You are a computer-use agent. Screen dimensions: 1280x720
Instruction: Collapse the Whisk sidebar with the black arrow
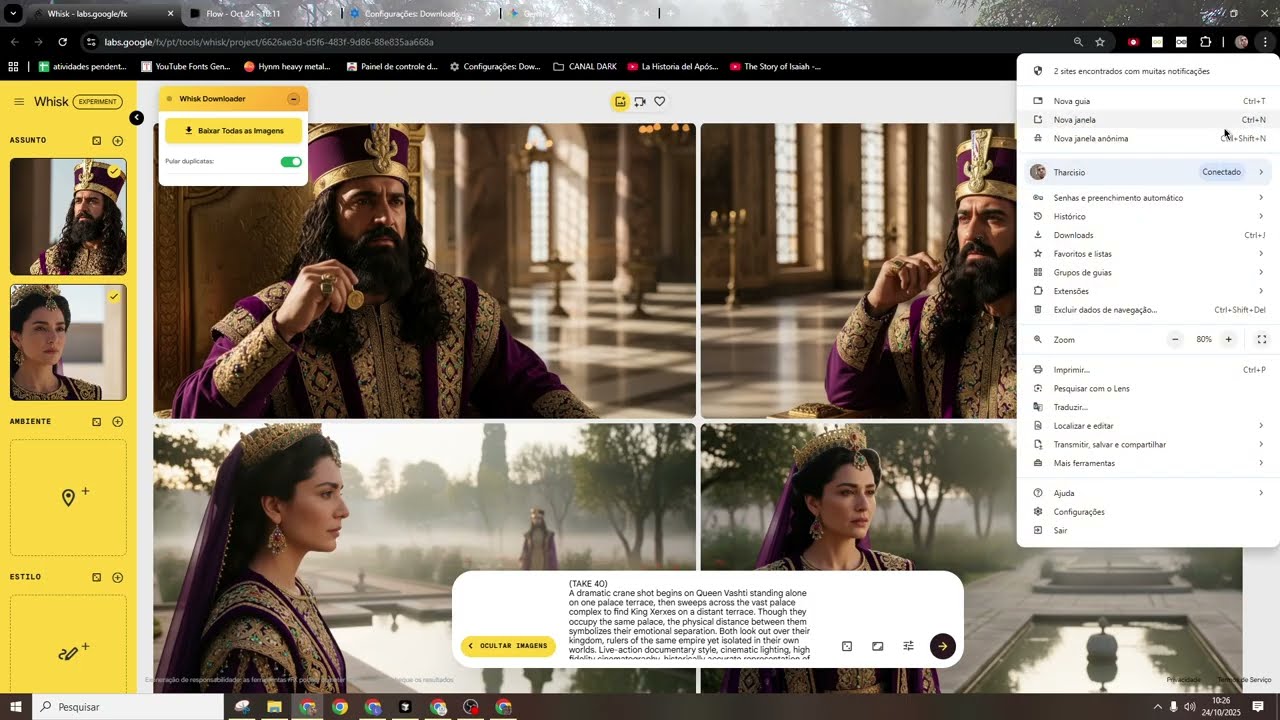[137, 118]
